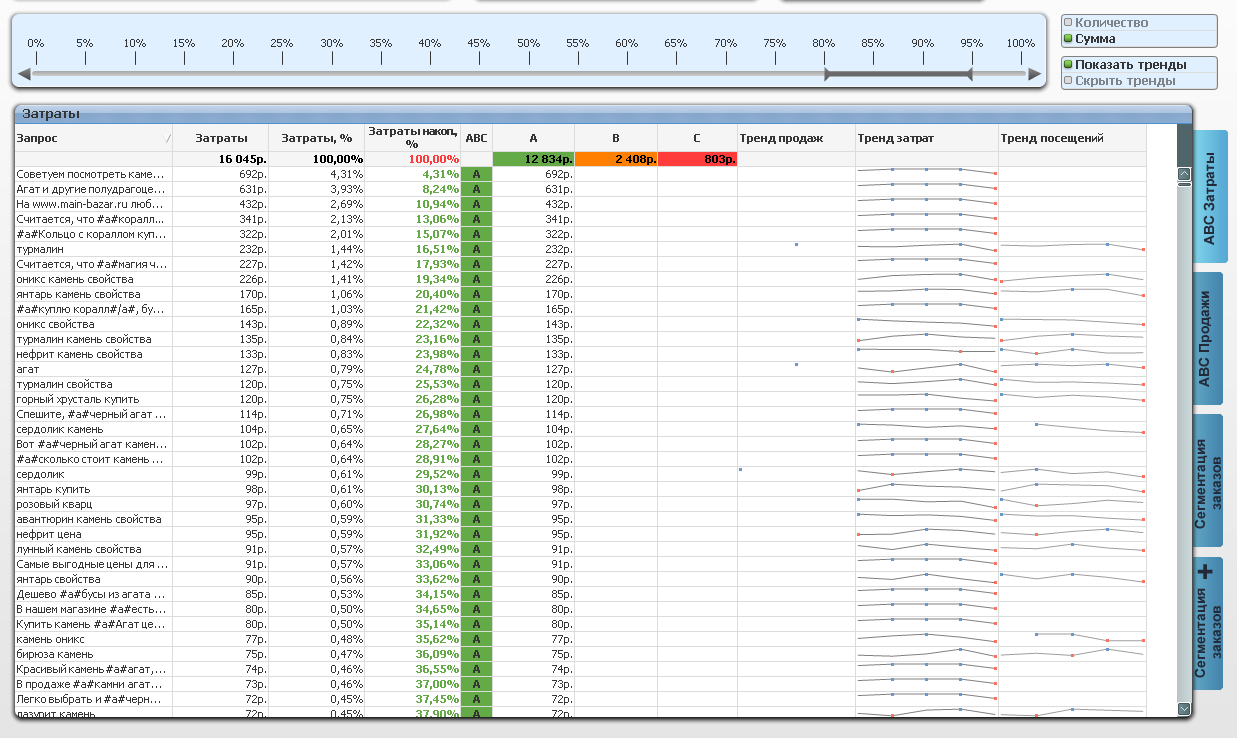Select the камень оникс row
Image resolution: width=1237 pixels, height=738 pixels.
pyautogui.click(x=93, y=639)
